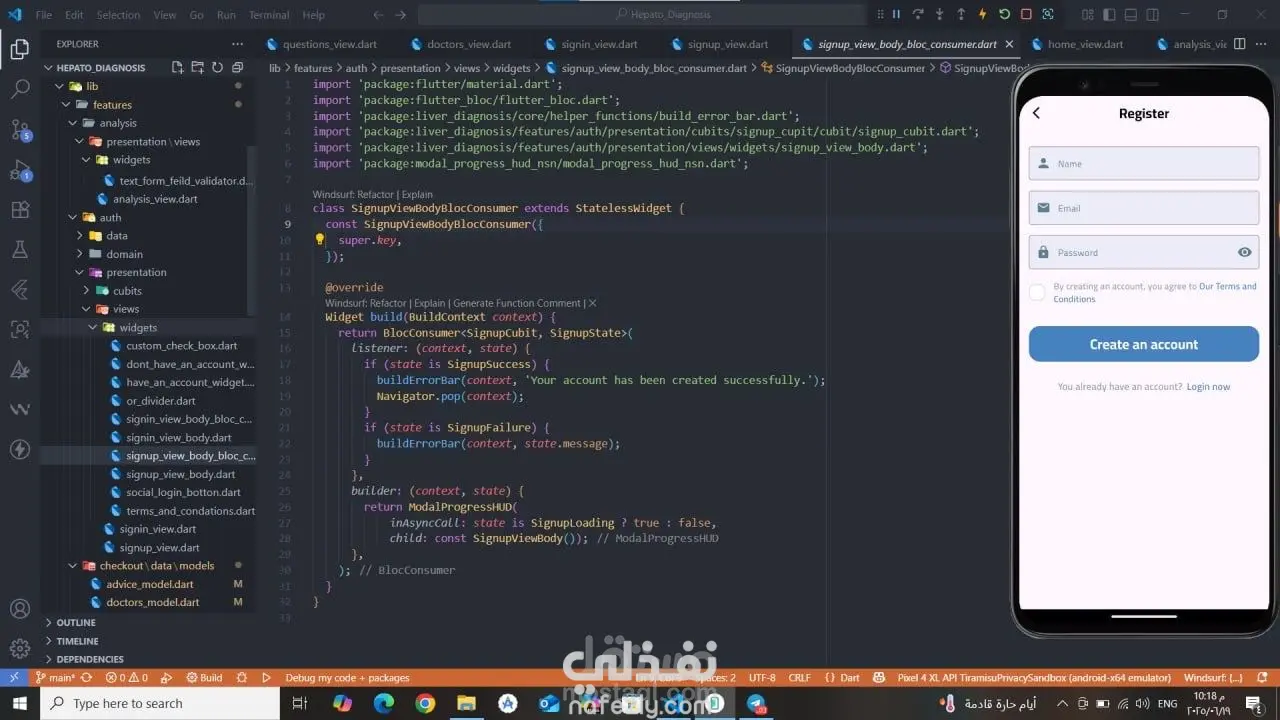Open the Widget Inspector icon in the debug toolbar
This screenshot has height=720, width=1280.
pyautogui.click(x=1048, y=14)
